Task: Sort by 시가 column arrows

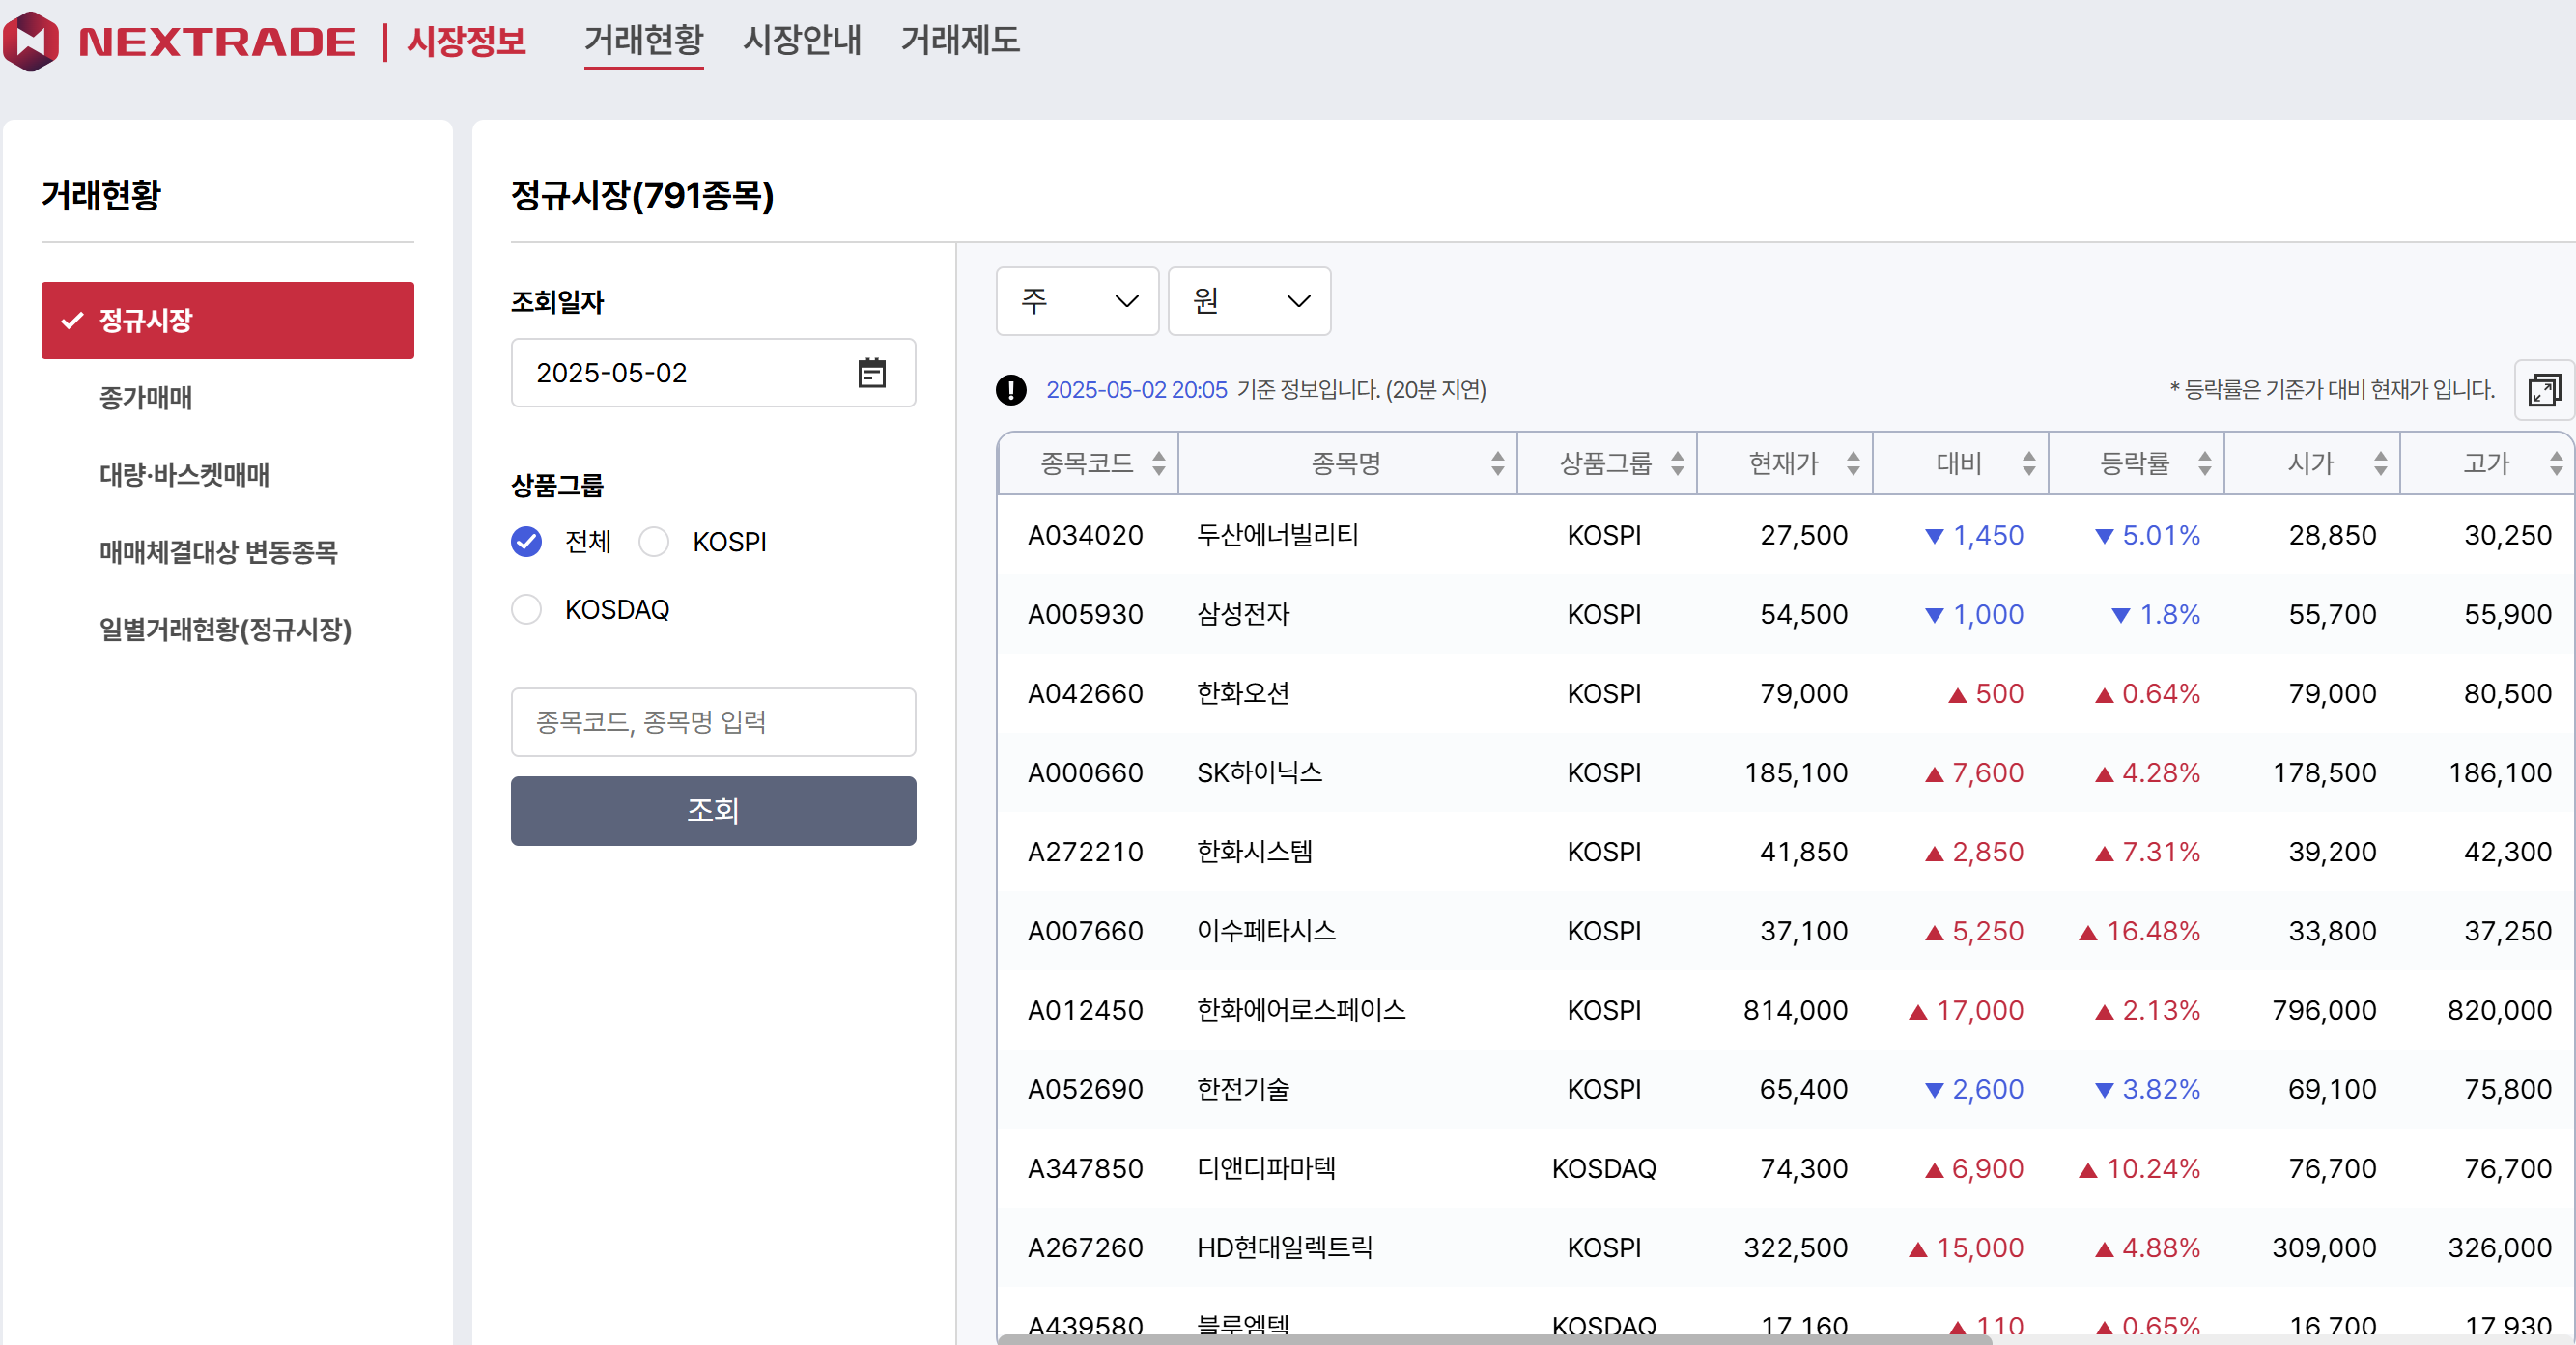Action: 2380,463
